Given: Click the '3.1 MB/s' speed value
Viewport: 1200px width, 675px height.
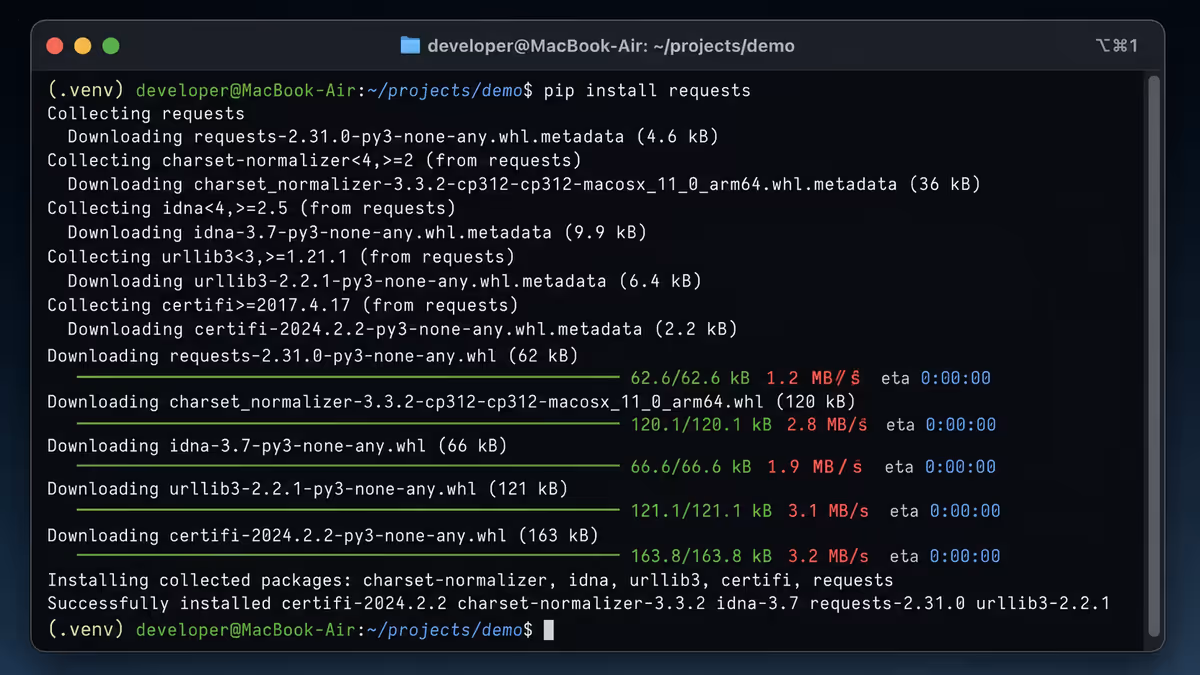Looking at the screenshot, I should point(828,511).
